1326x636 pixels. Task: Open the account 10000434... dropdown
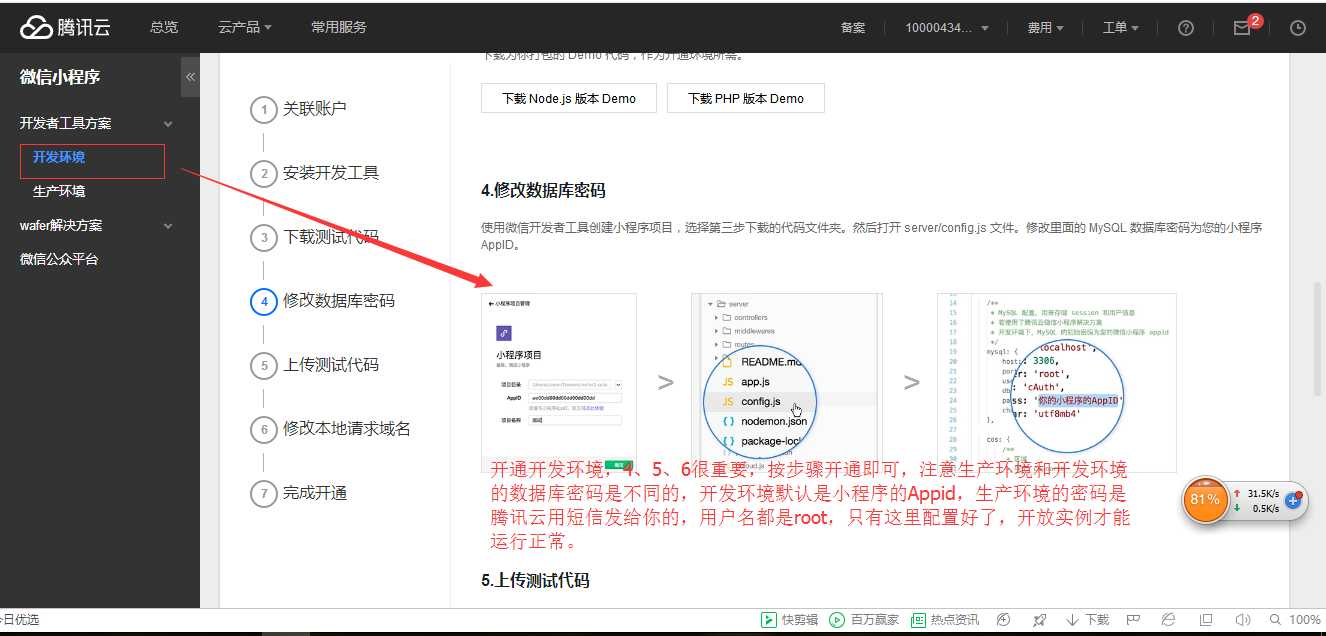[x=947, y=28]
